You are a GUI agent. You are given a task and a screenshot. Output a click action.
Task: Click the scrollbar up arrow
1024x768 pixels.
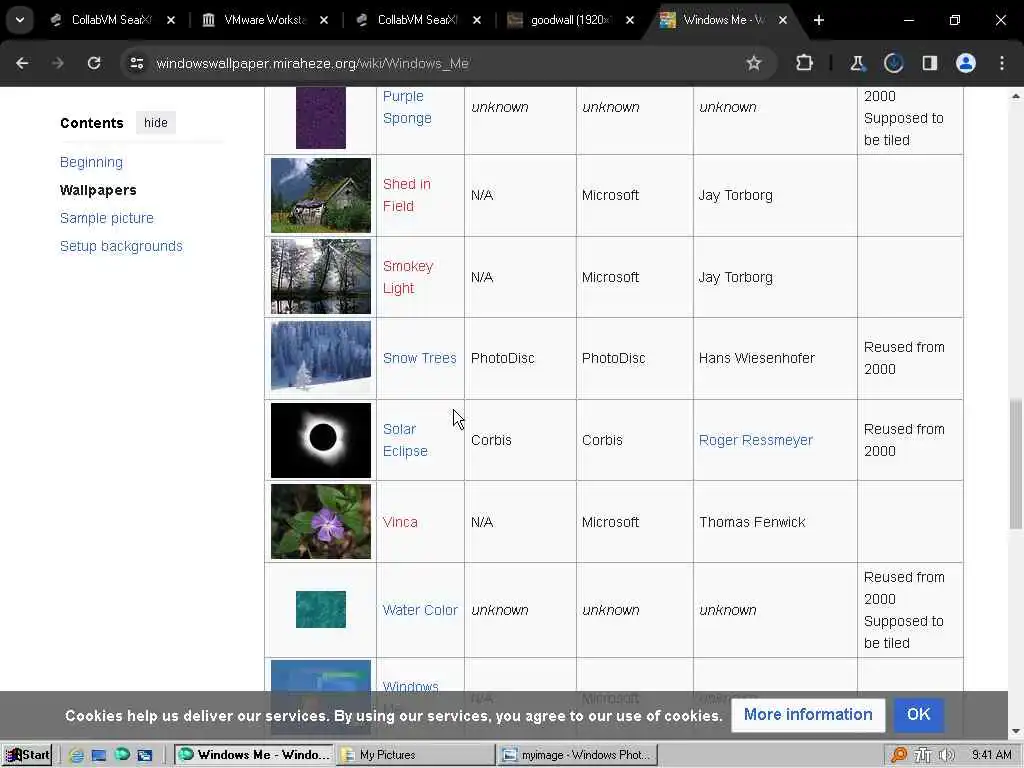tap(1016, 96)
